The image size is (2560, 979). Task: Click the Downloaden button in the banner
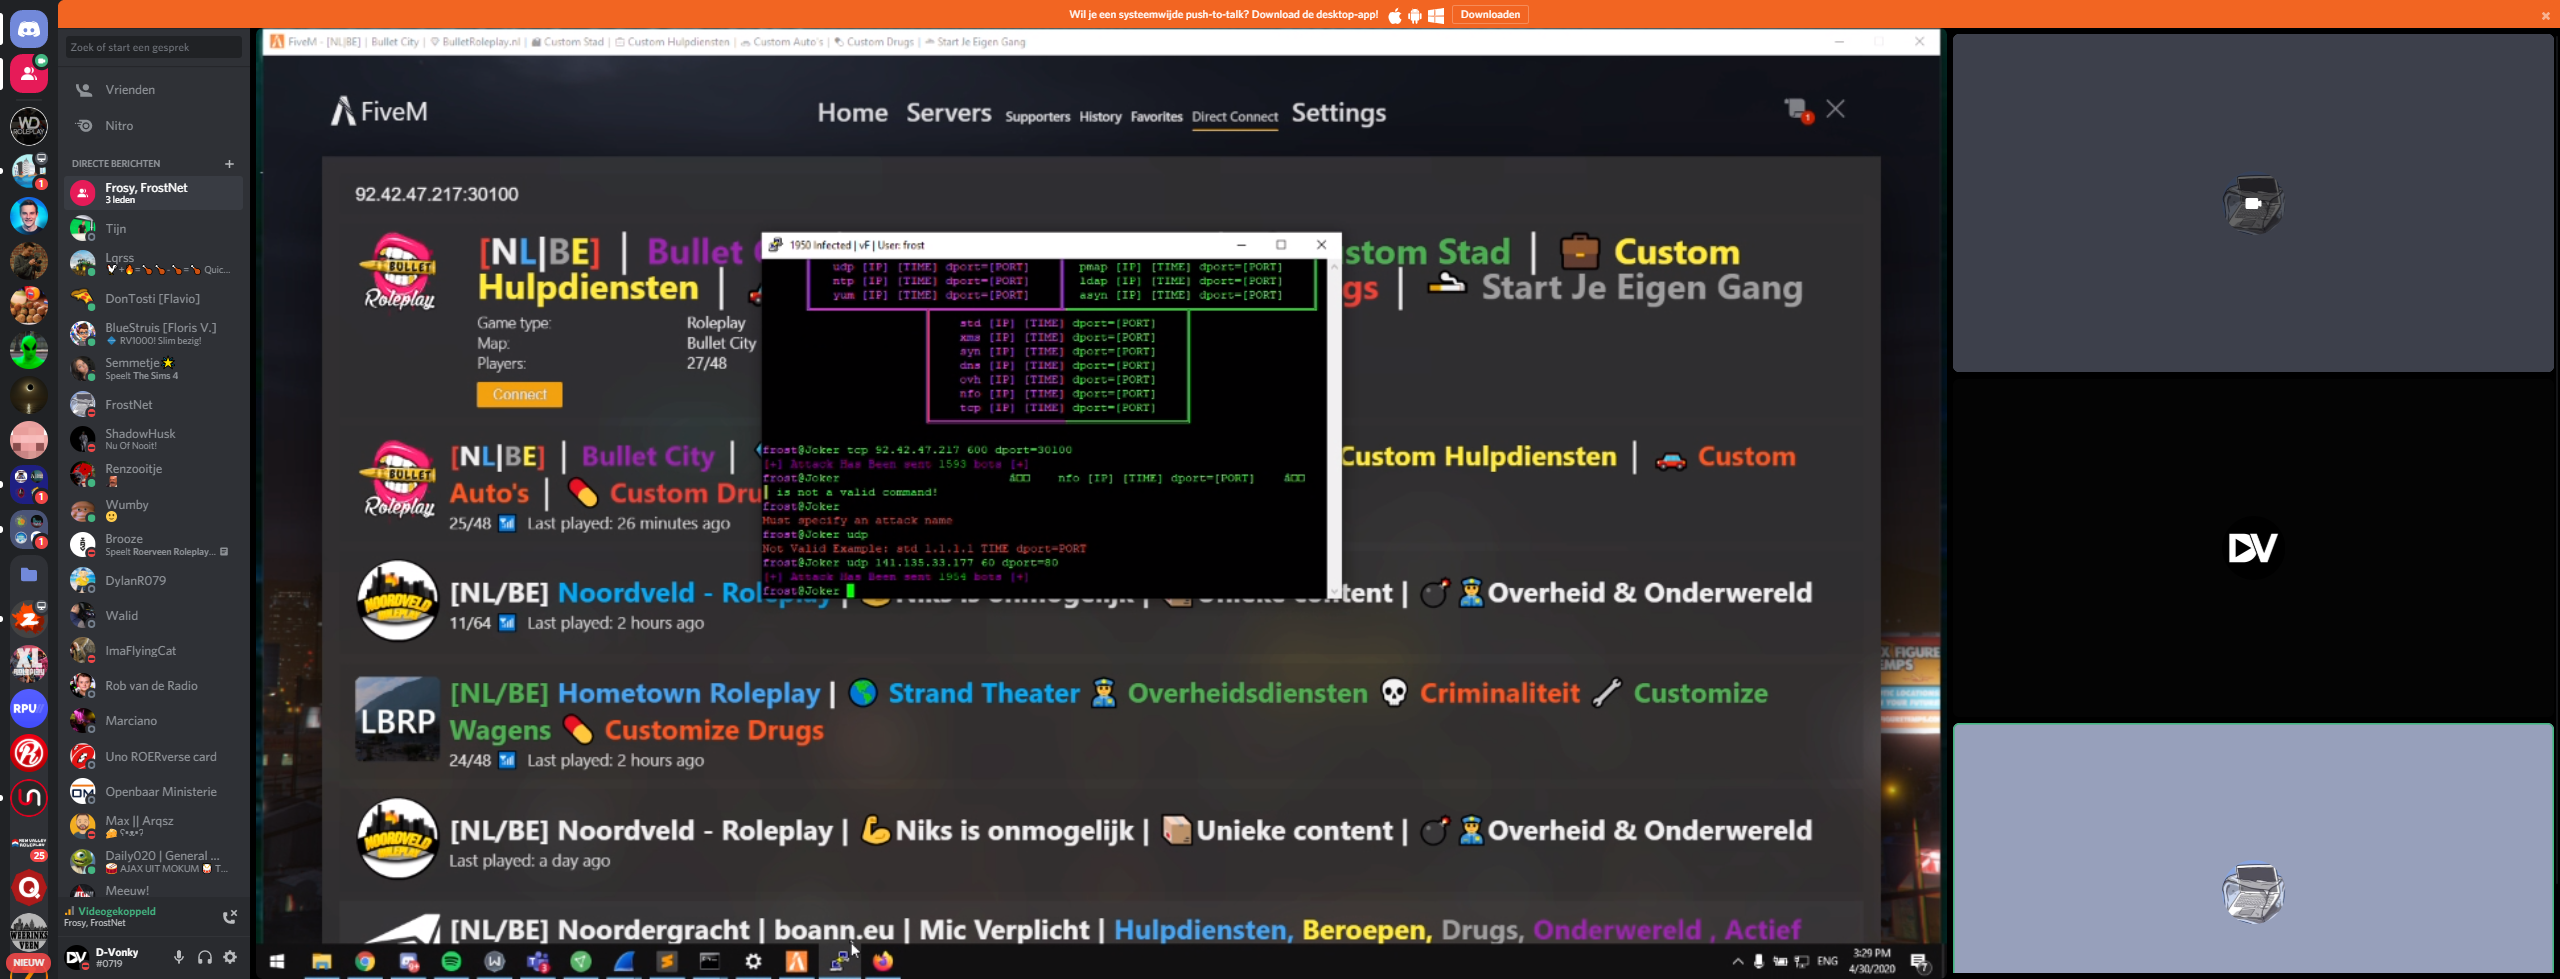coord(1489,15)
